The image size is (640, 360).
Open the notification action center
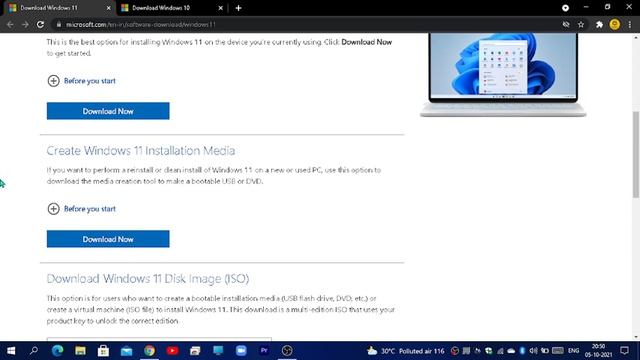(x=624, y=351)
